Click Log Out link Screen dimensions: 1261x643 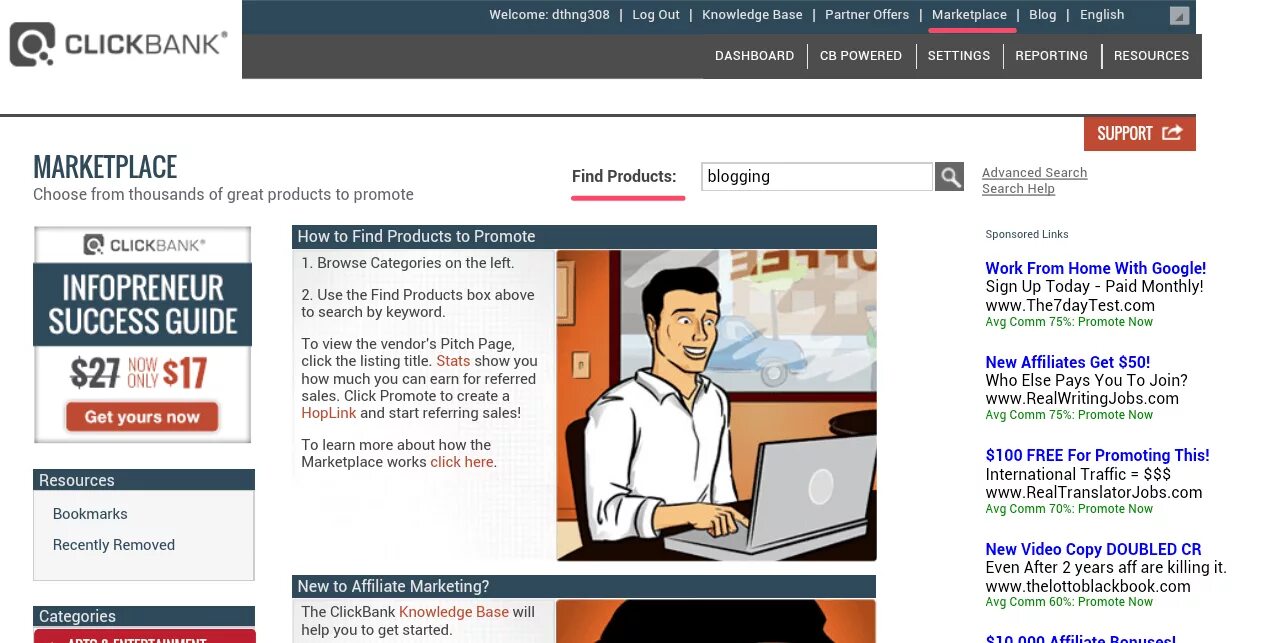[656, 15]
